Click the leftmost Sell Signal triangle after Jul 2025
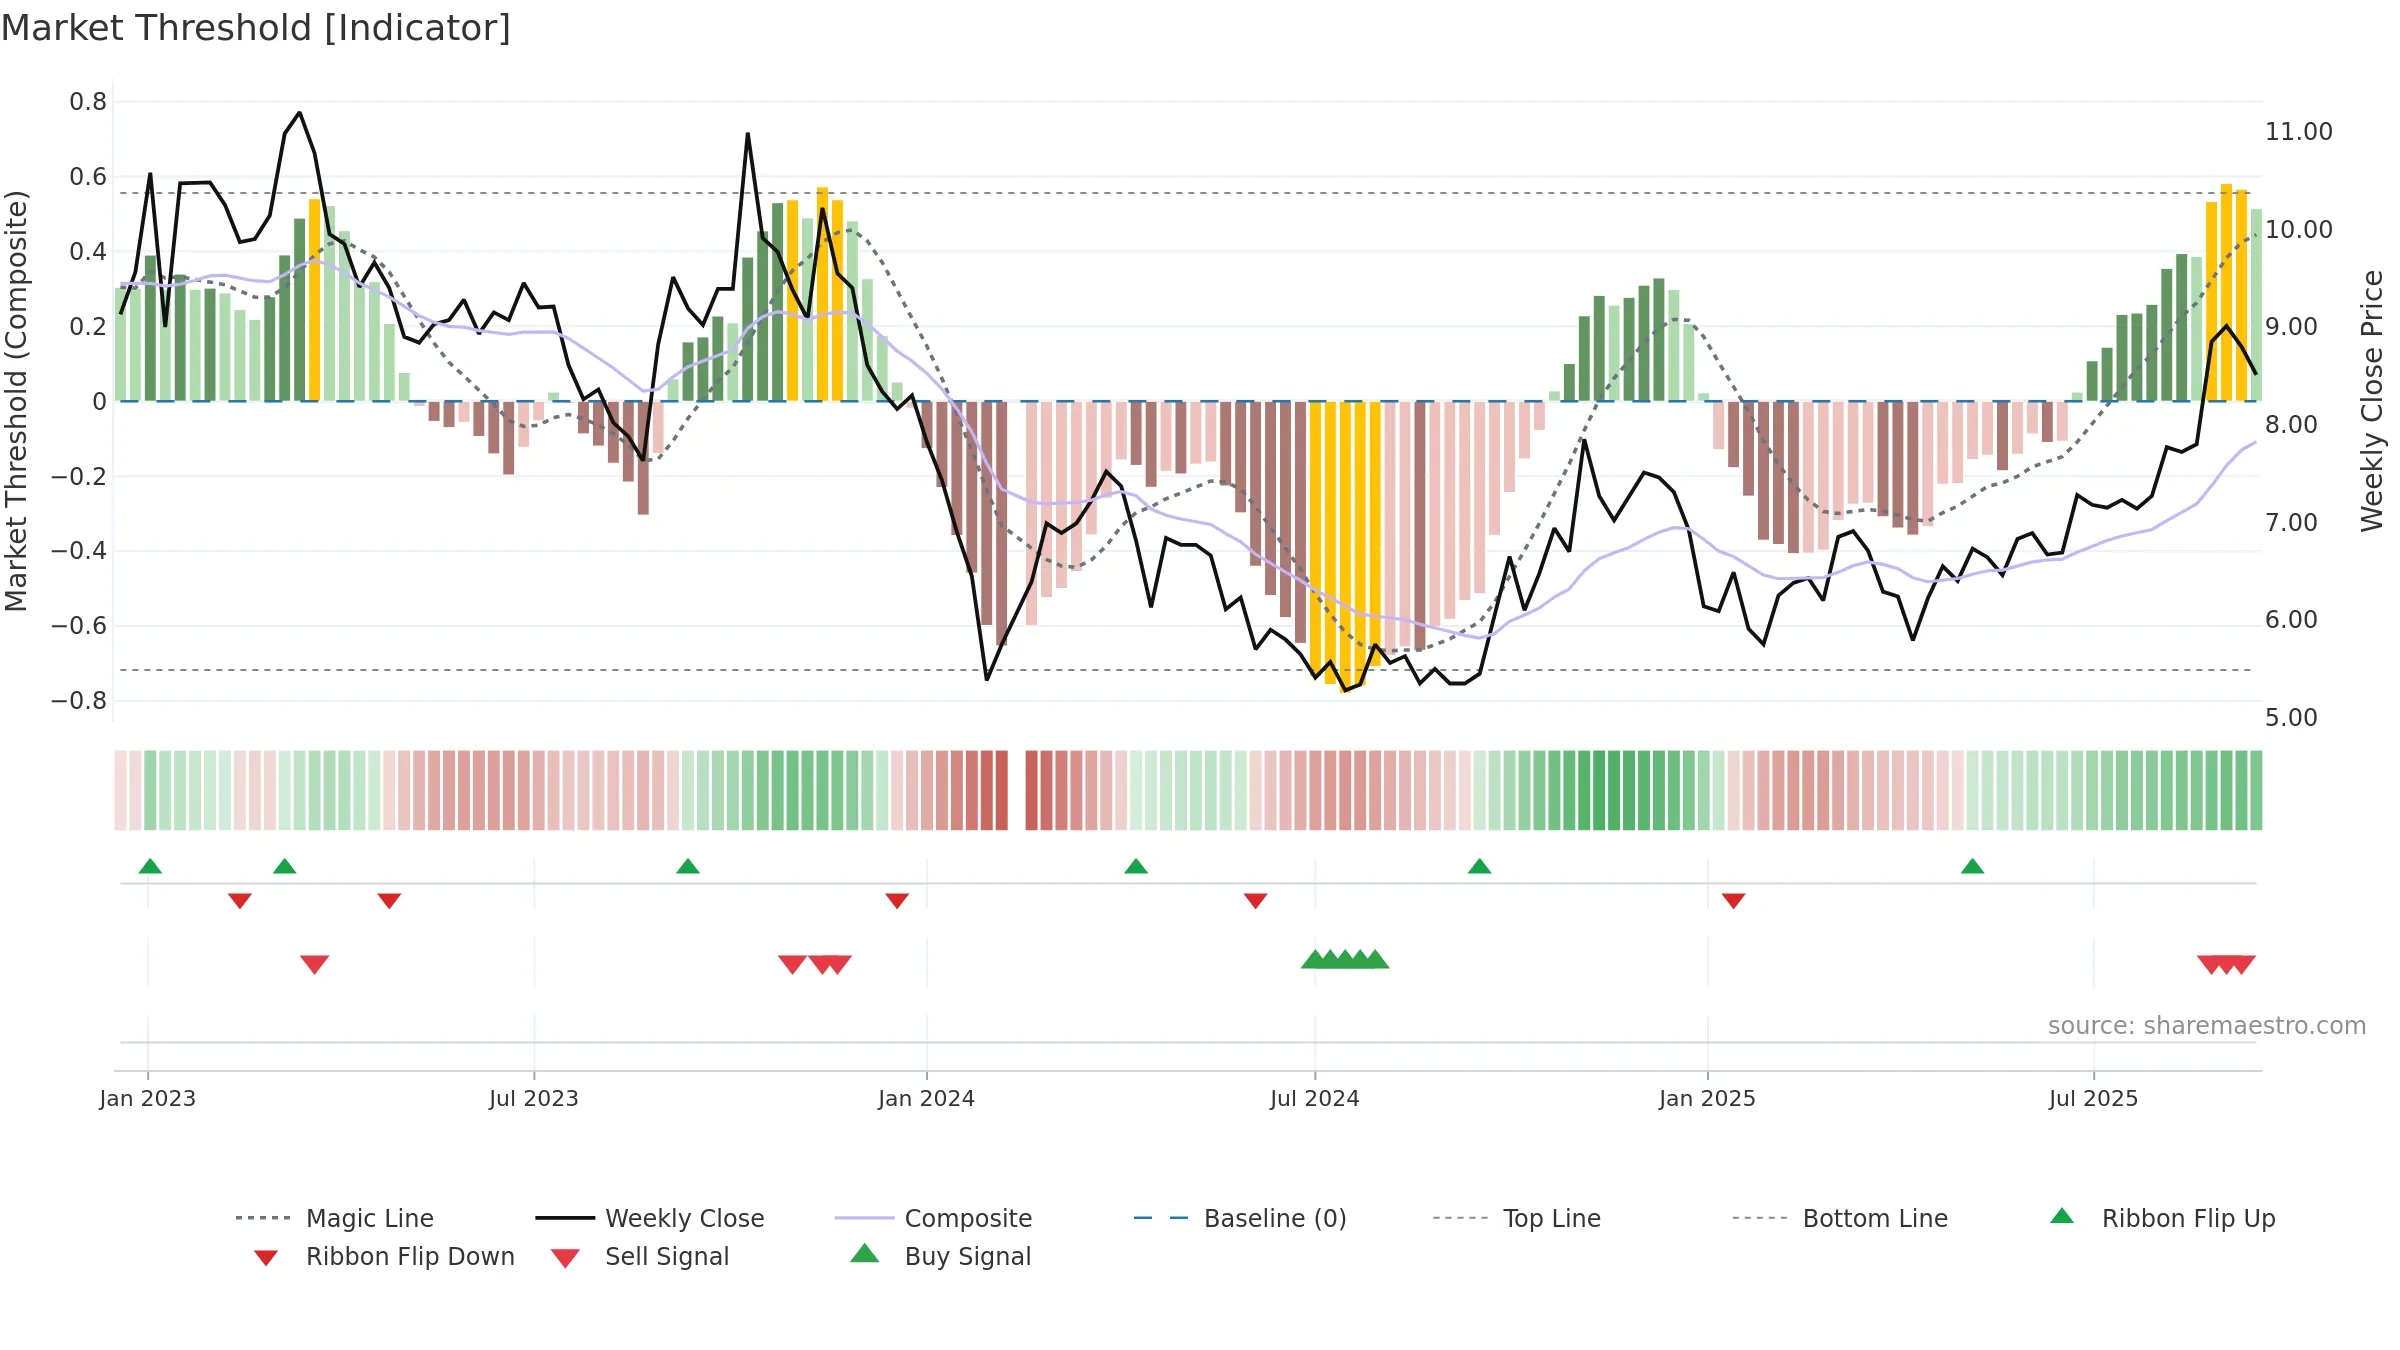The image size is (2400, 1350). pyautogui.click(x=2211, y=965)
